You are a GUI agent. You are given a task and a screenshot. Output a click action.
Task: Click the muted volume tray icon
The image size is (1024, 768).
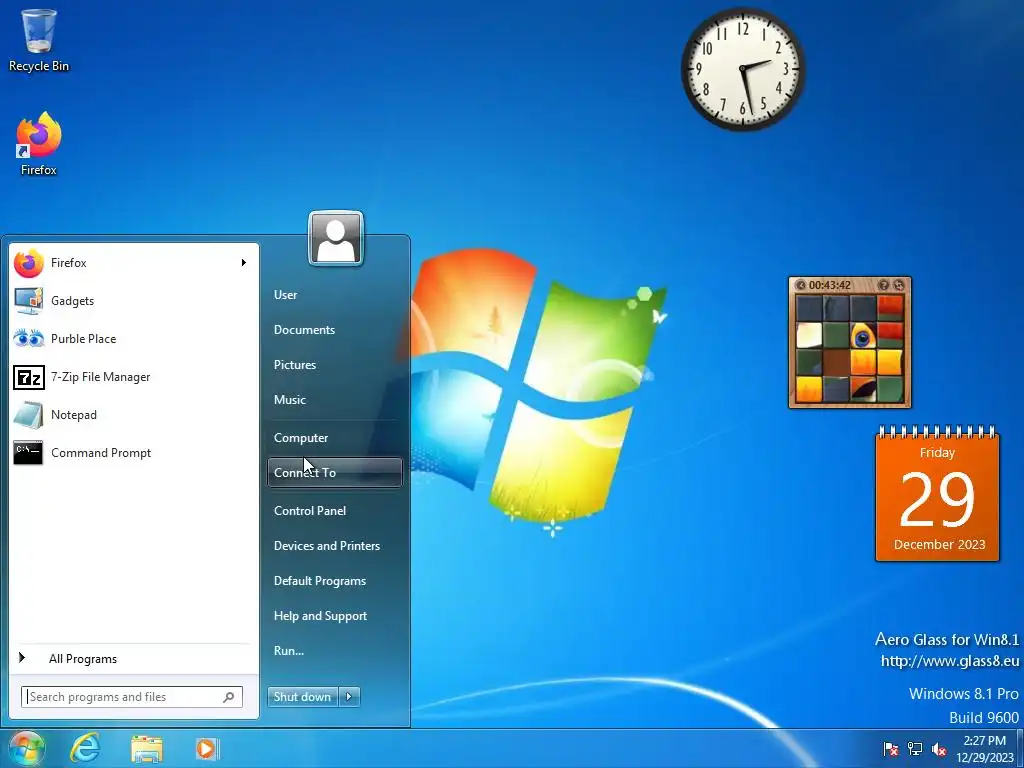939,749
